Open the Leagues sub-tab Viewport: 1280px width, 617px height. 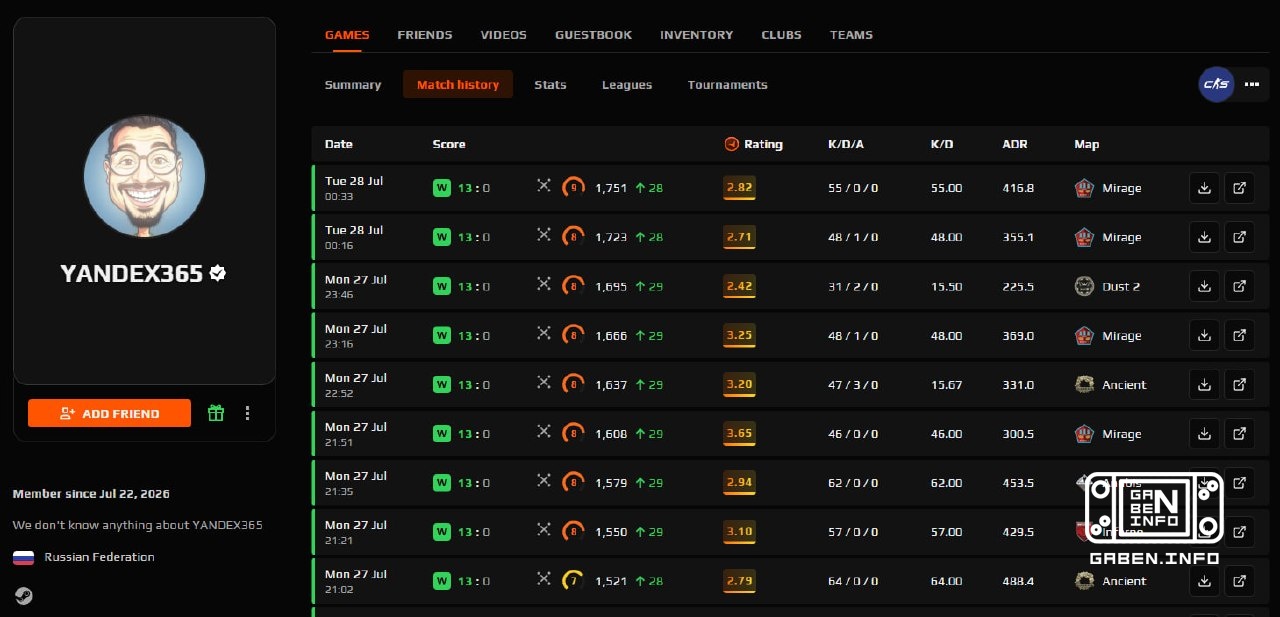coord(627,85)
